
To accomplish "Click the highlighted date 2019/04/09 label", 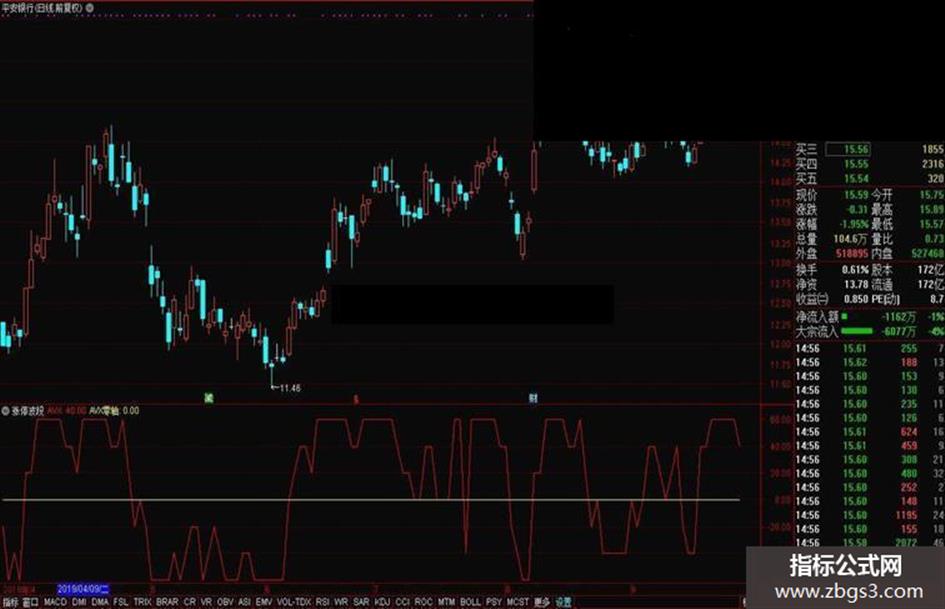I will click(x=83, y=589).
